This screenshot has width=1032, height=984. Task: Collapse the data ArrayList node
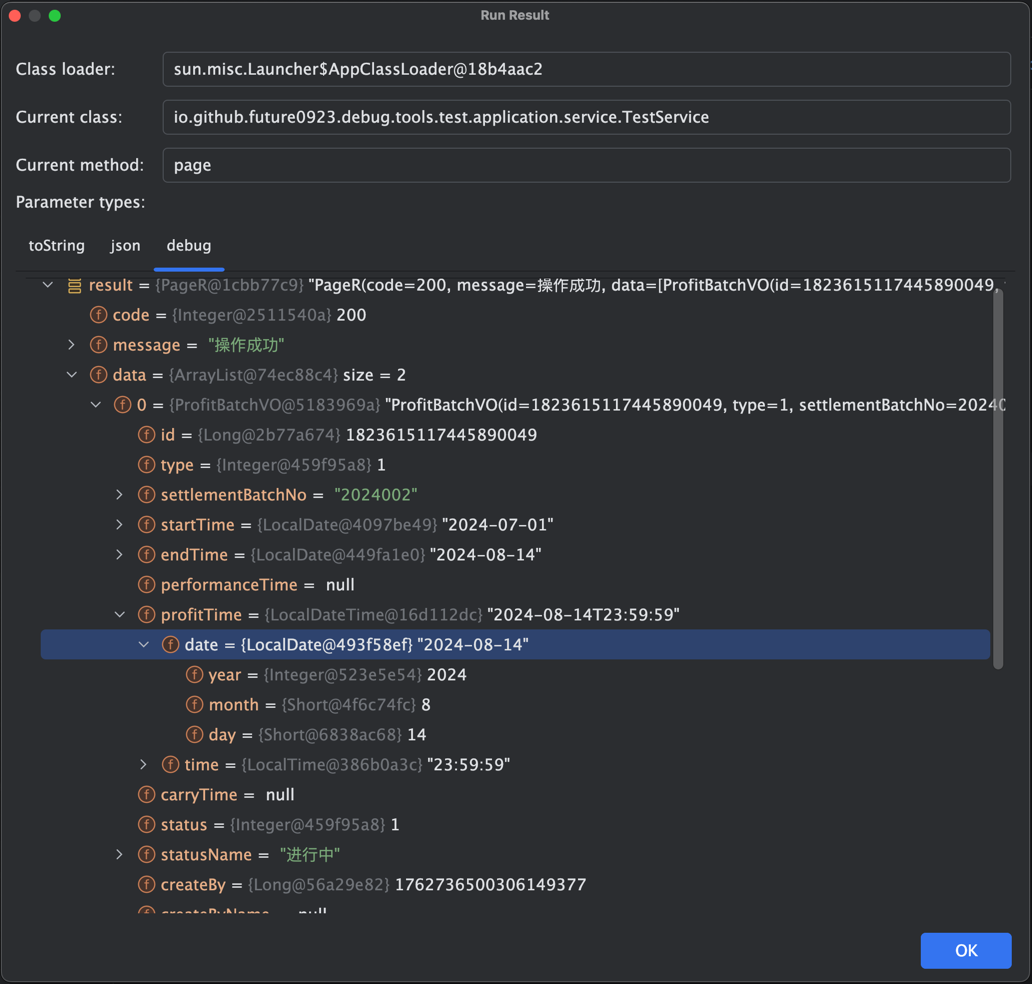click(x=72, y=375)
